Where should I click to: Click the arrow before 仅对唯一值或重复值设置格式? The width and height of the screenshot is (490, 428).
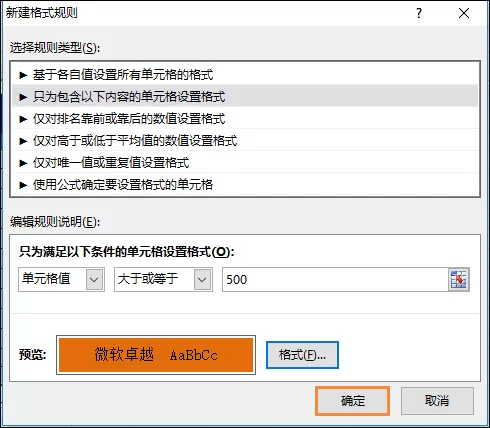tap(23, 163)
